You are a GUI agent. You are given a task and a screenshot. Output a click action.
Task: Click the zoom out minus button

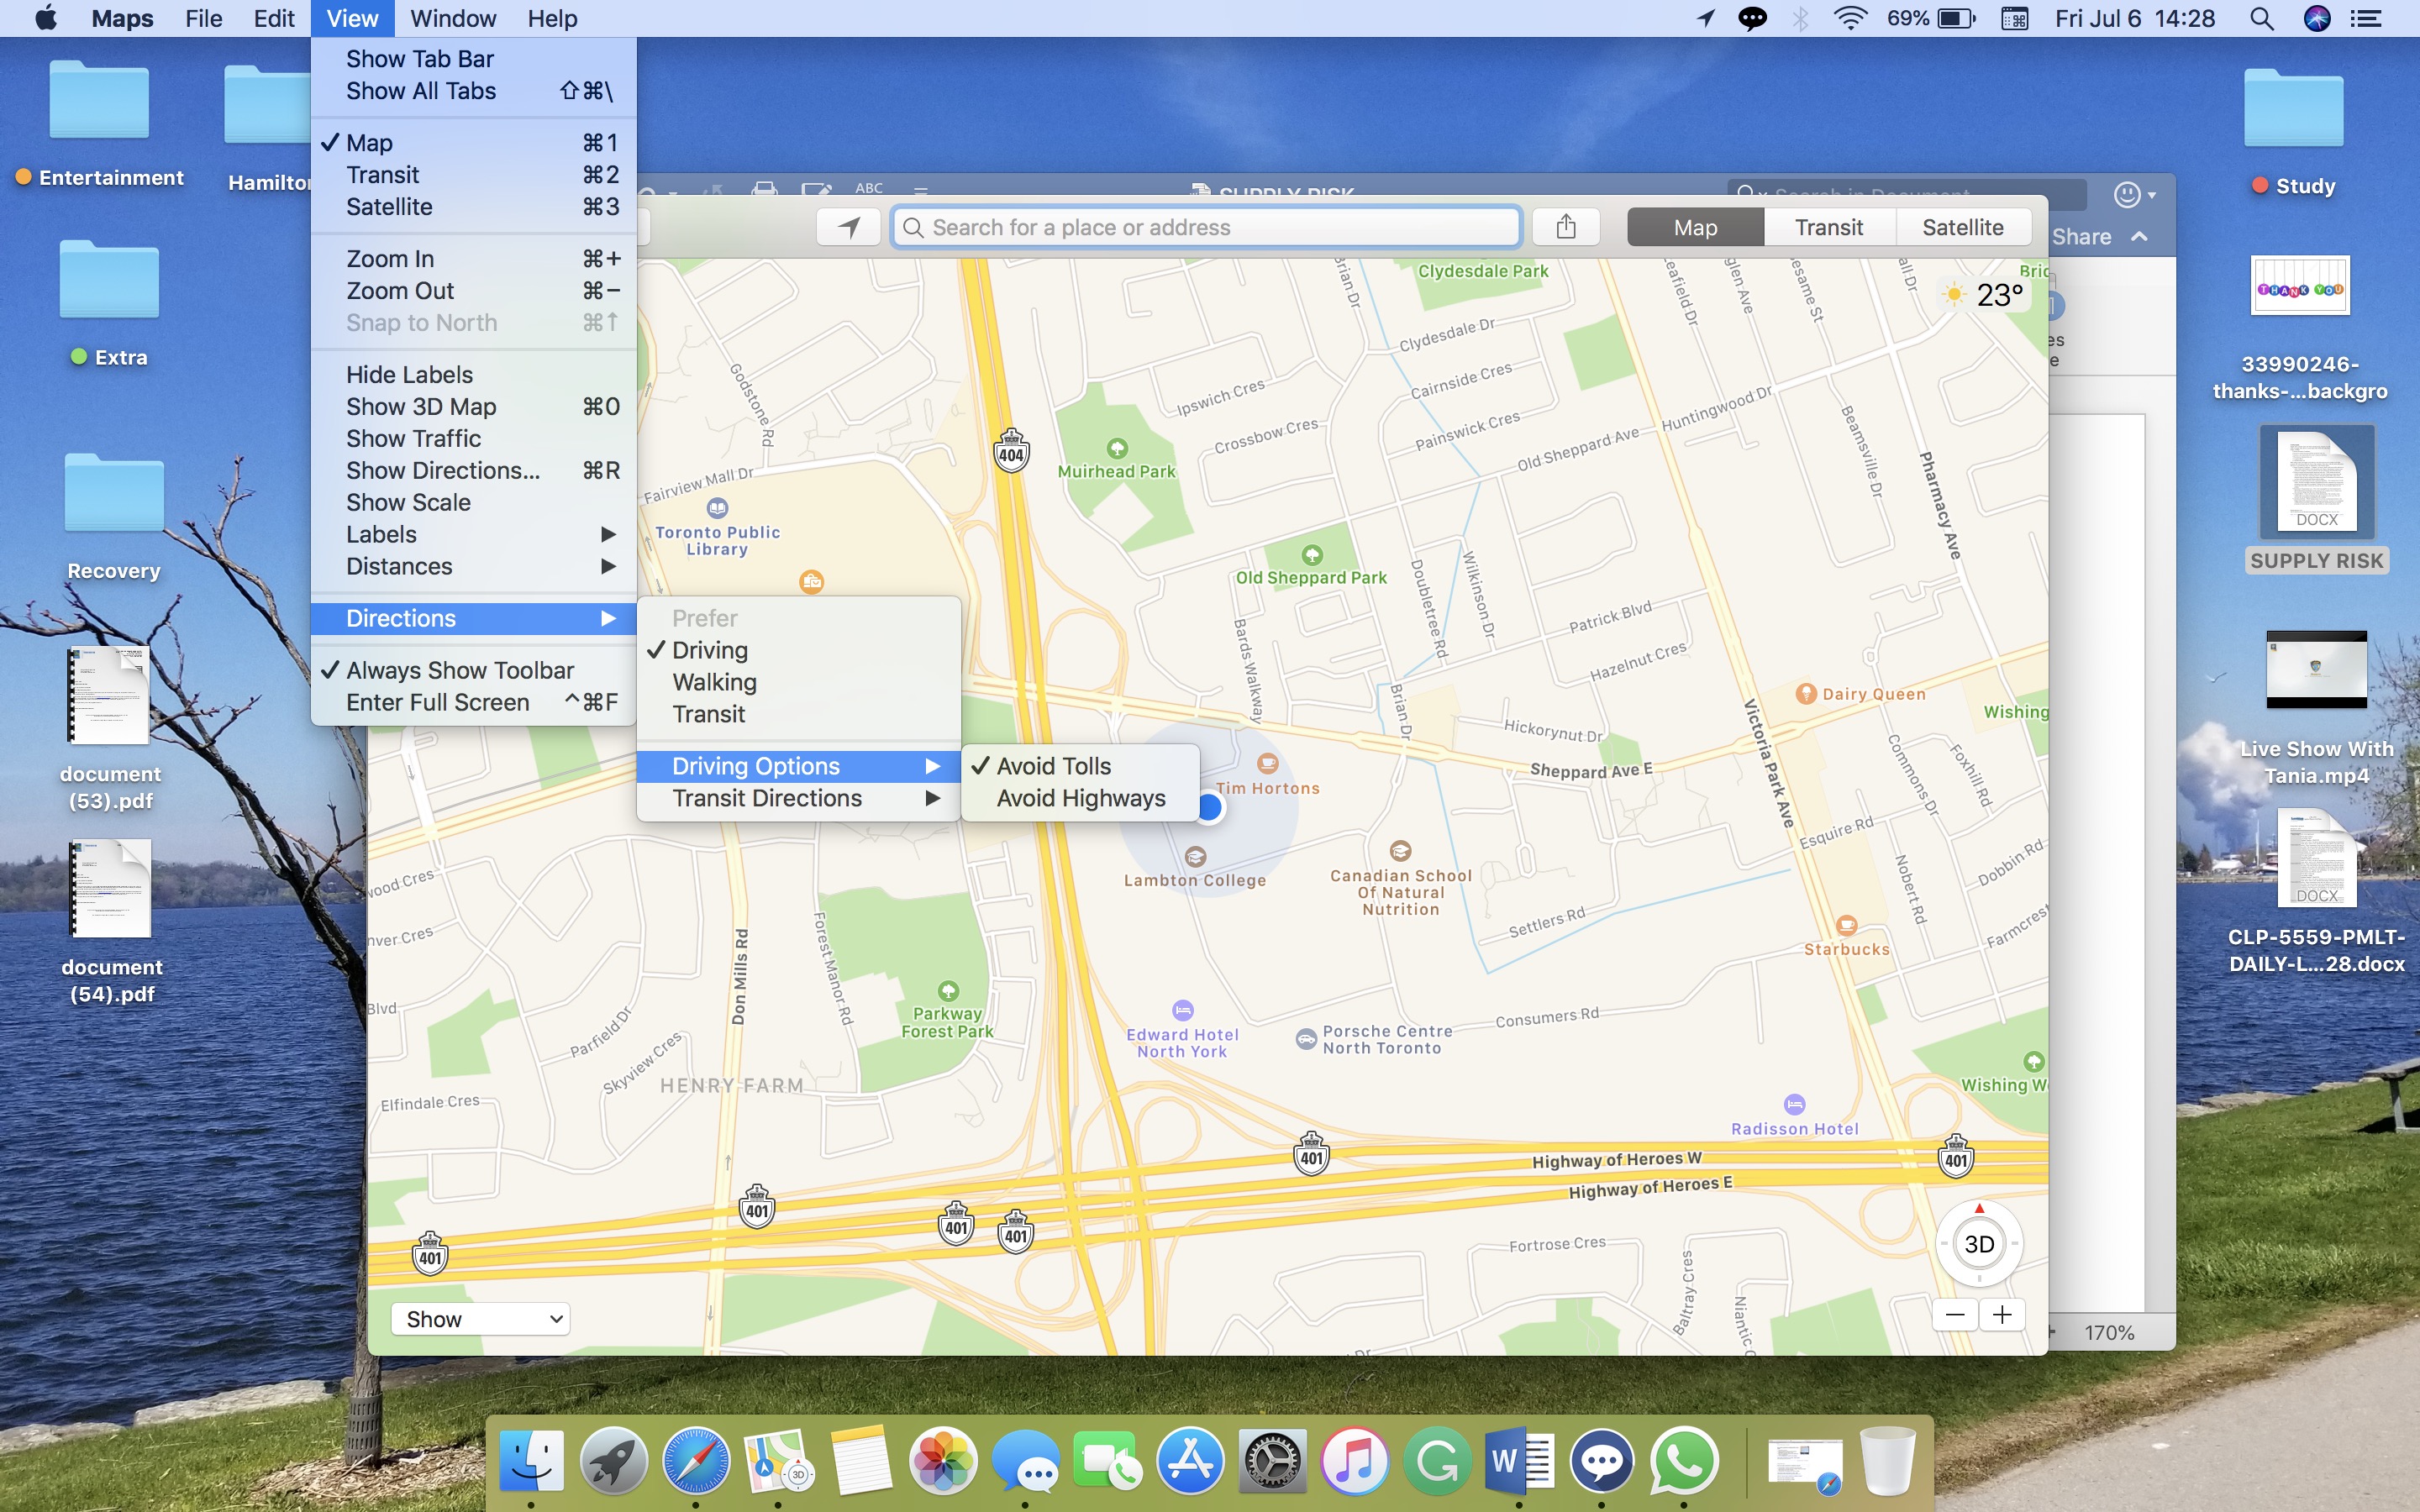click(x=1955, y=1315)
